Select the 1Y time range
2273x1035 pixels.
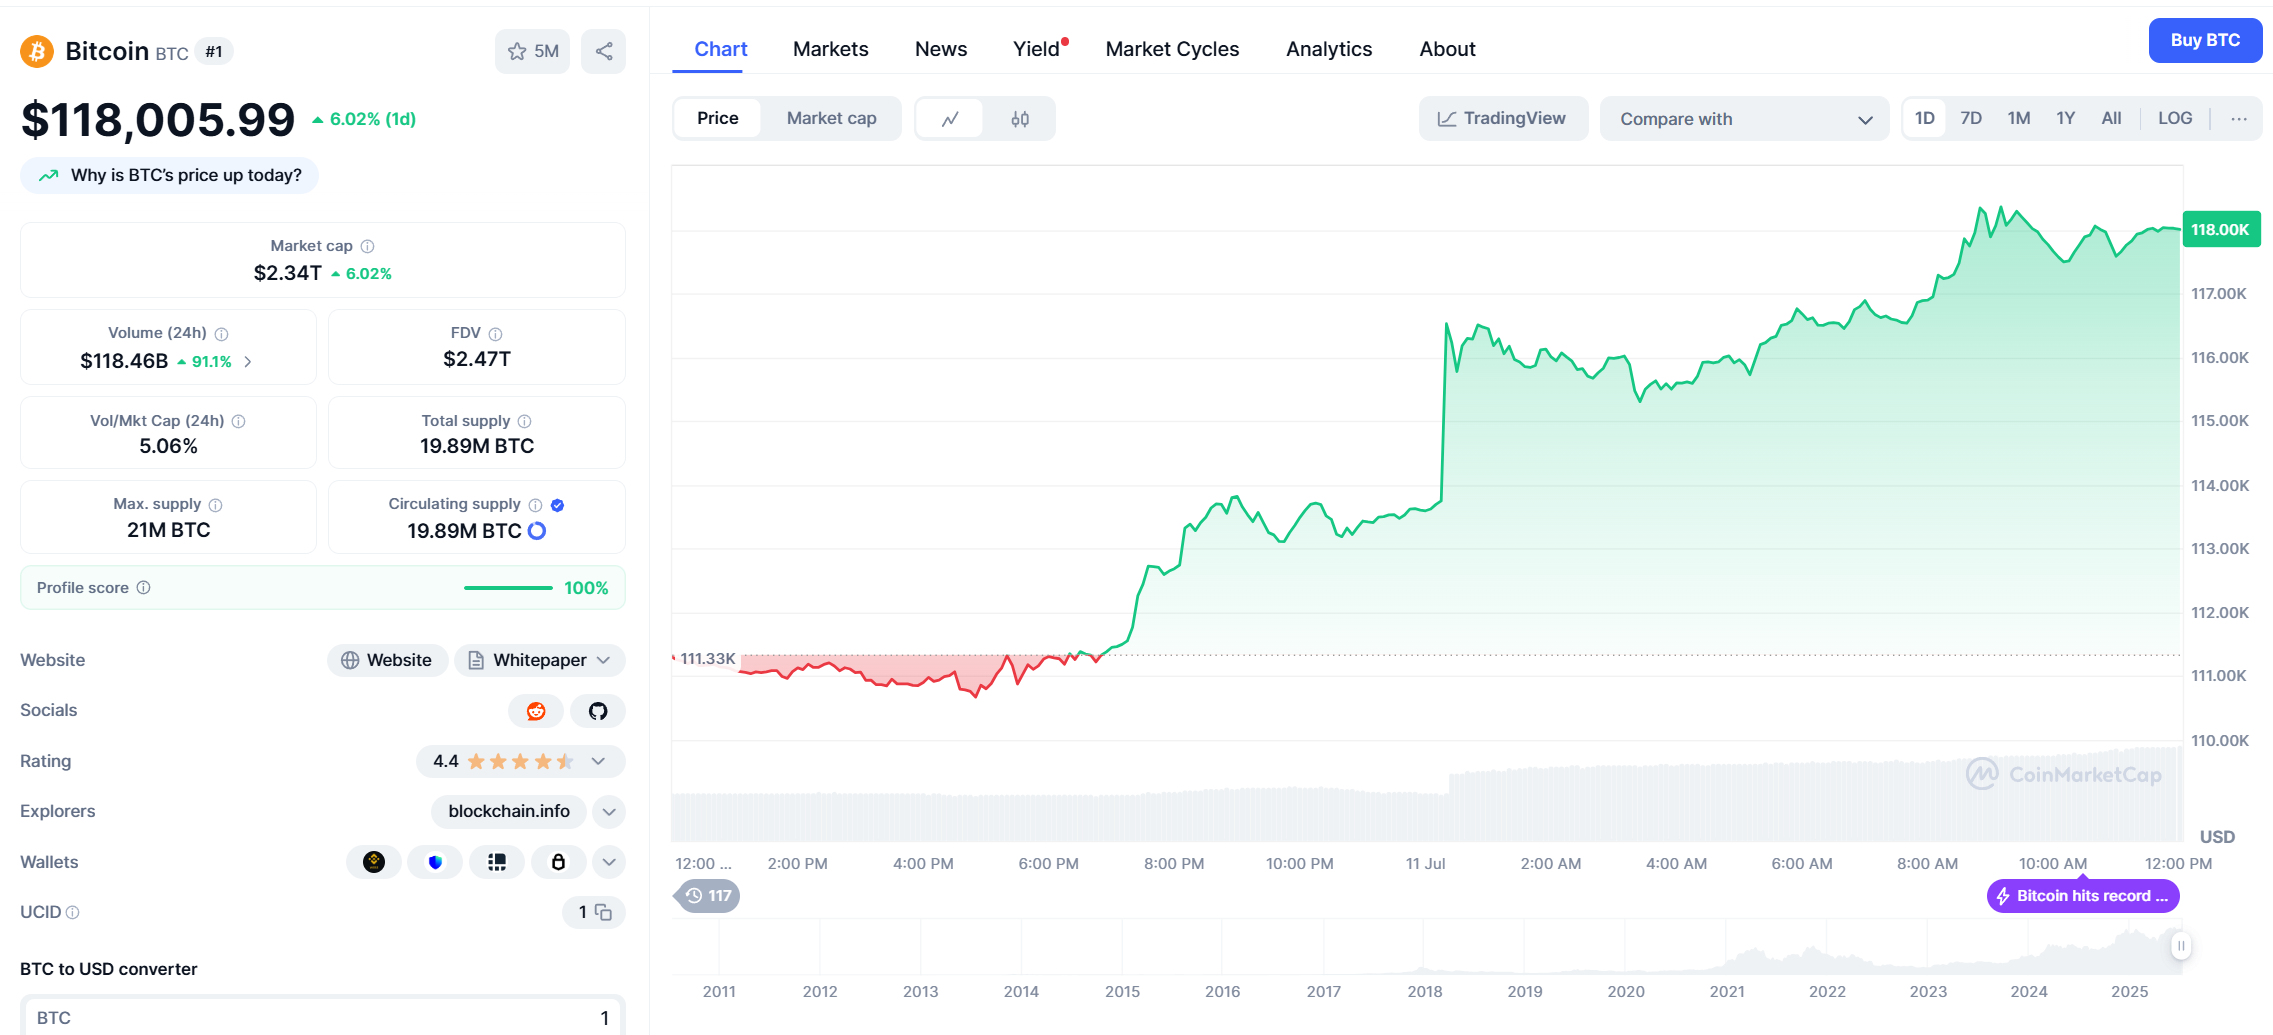(x=2066, y=118)
